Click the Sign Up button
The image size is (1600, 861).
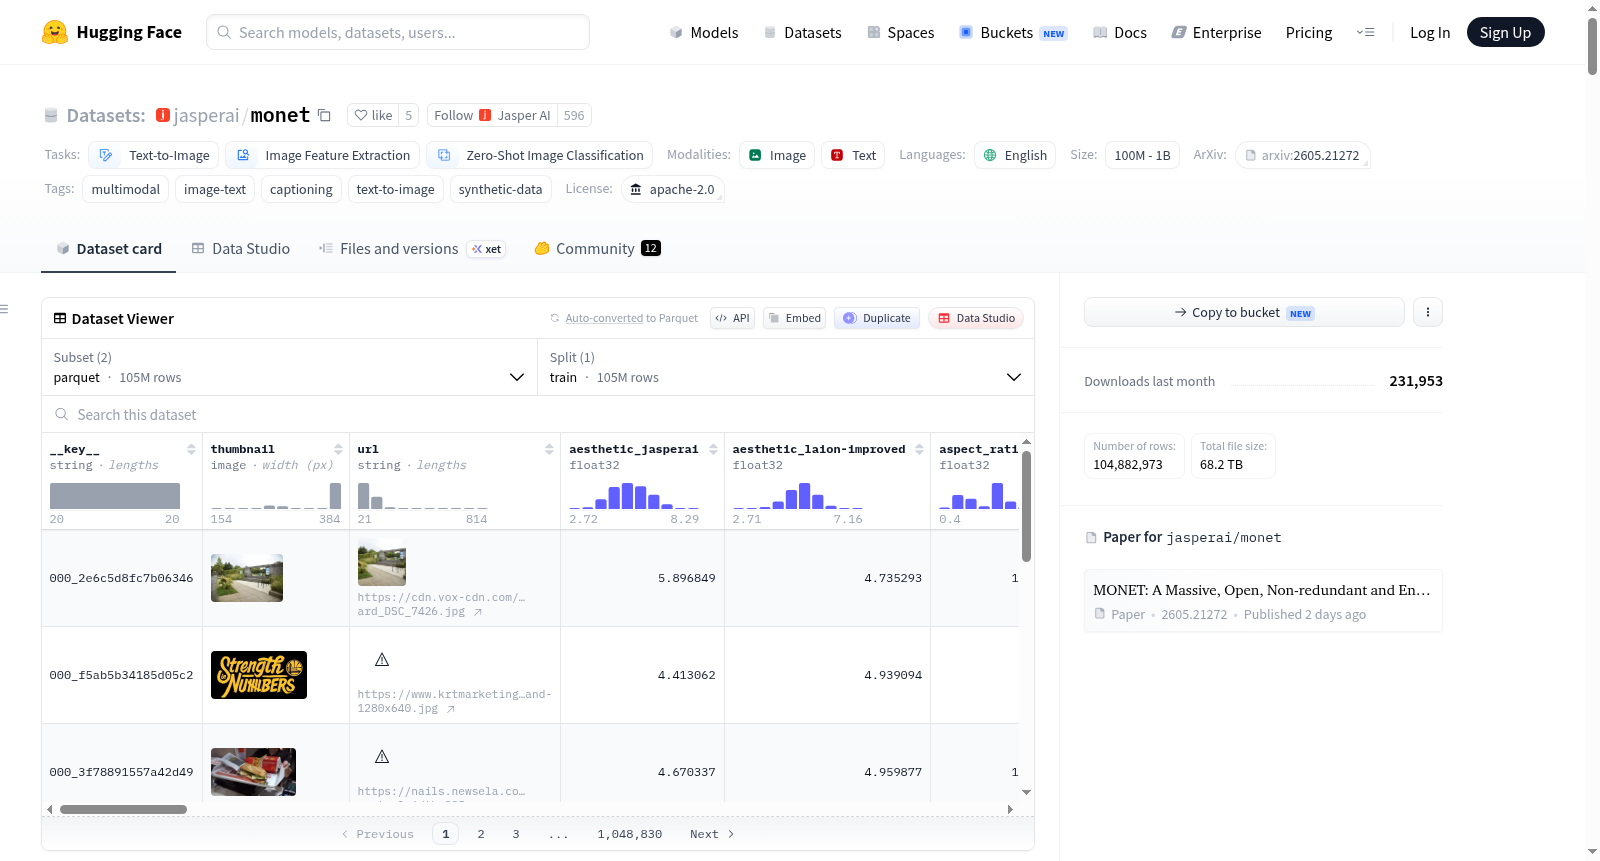pyautogui.click(x=1505, y=32)
